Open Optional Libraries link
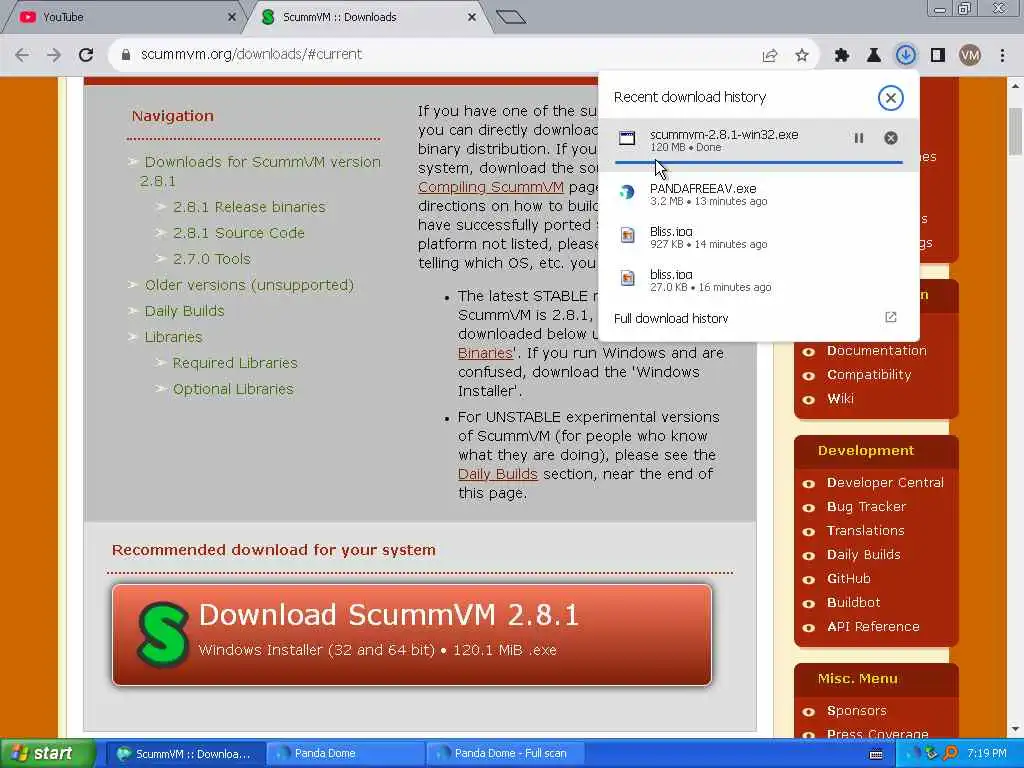 [233, 389]
